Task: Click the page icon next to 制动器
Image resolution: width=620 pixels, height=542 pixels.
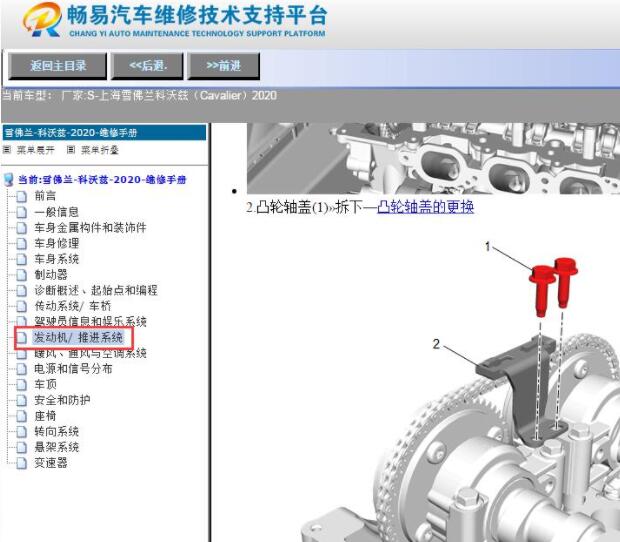Action: (x=21, y=275)
